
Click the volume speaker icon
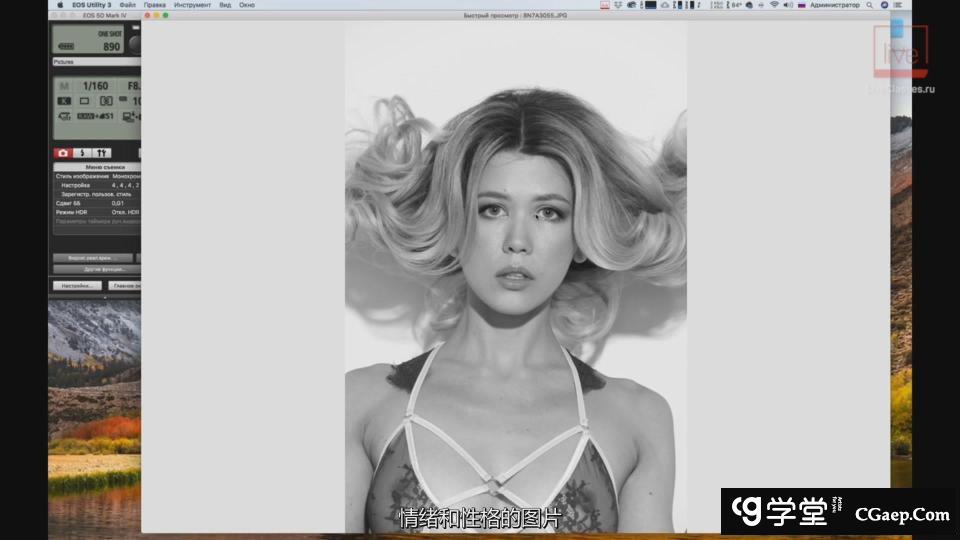(x=787, y=5)
